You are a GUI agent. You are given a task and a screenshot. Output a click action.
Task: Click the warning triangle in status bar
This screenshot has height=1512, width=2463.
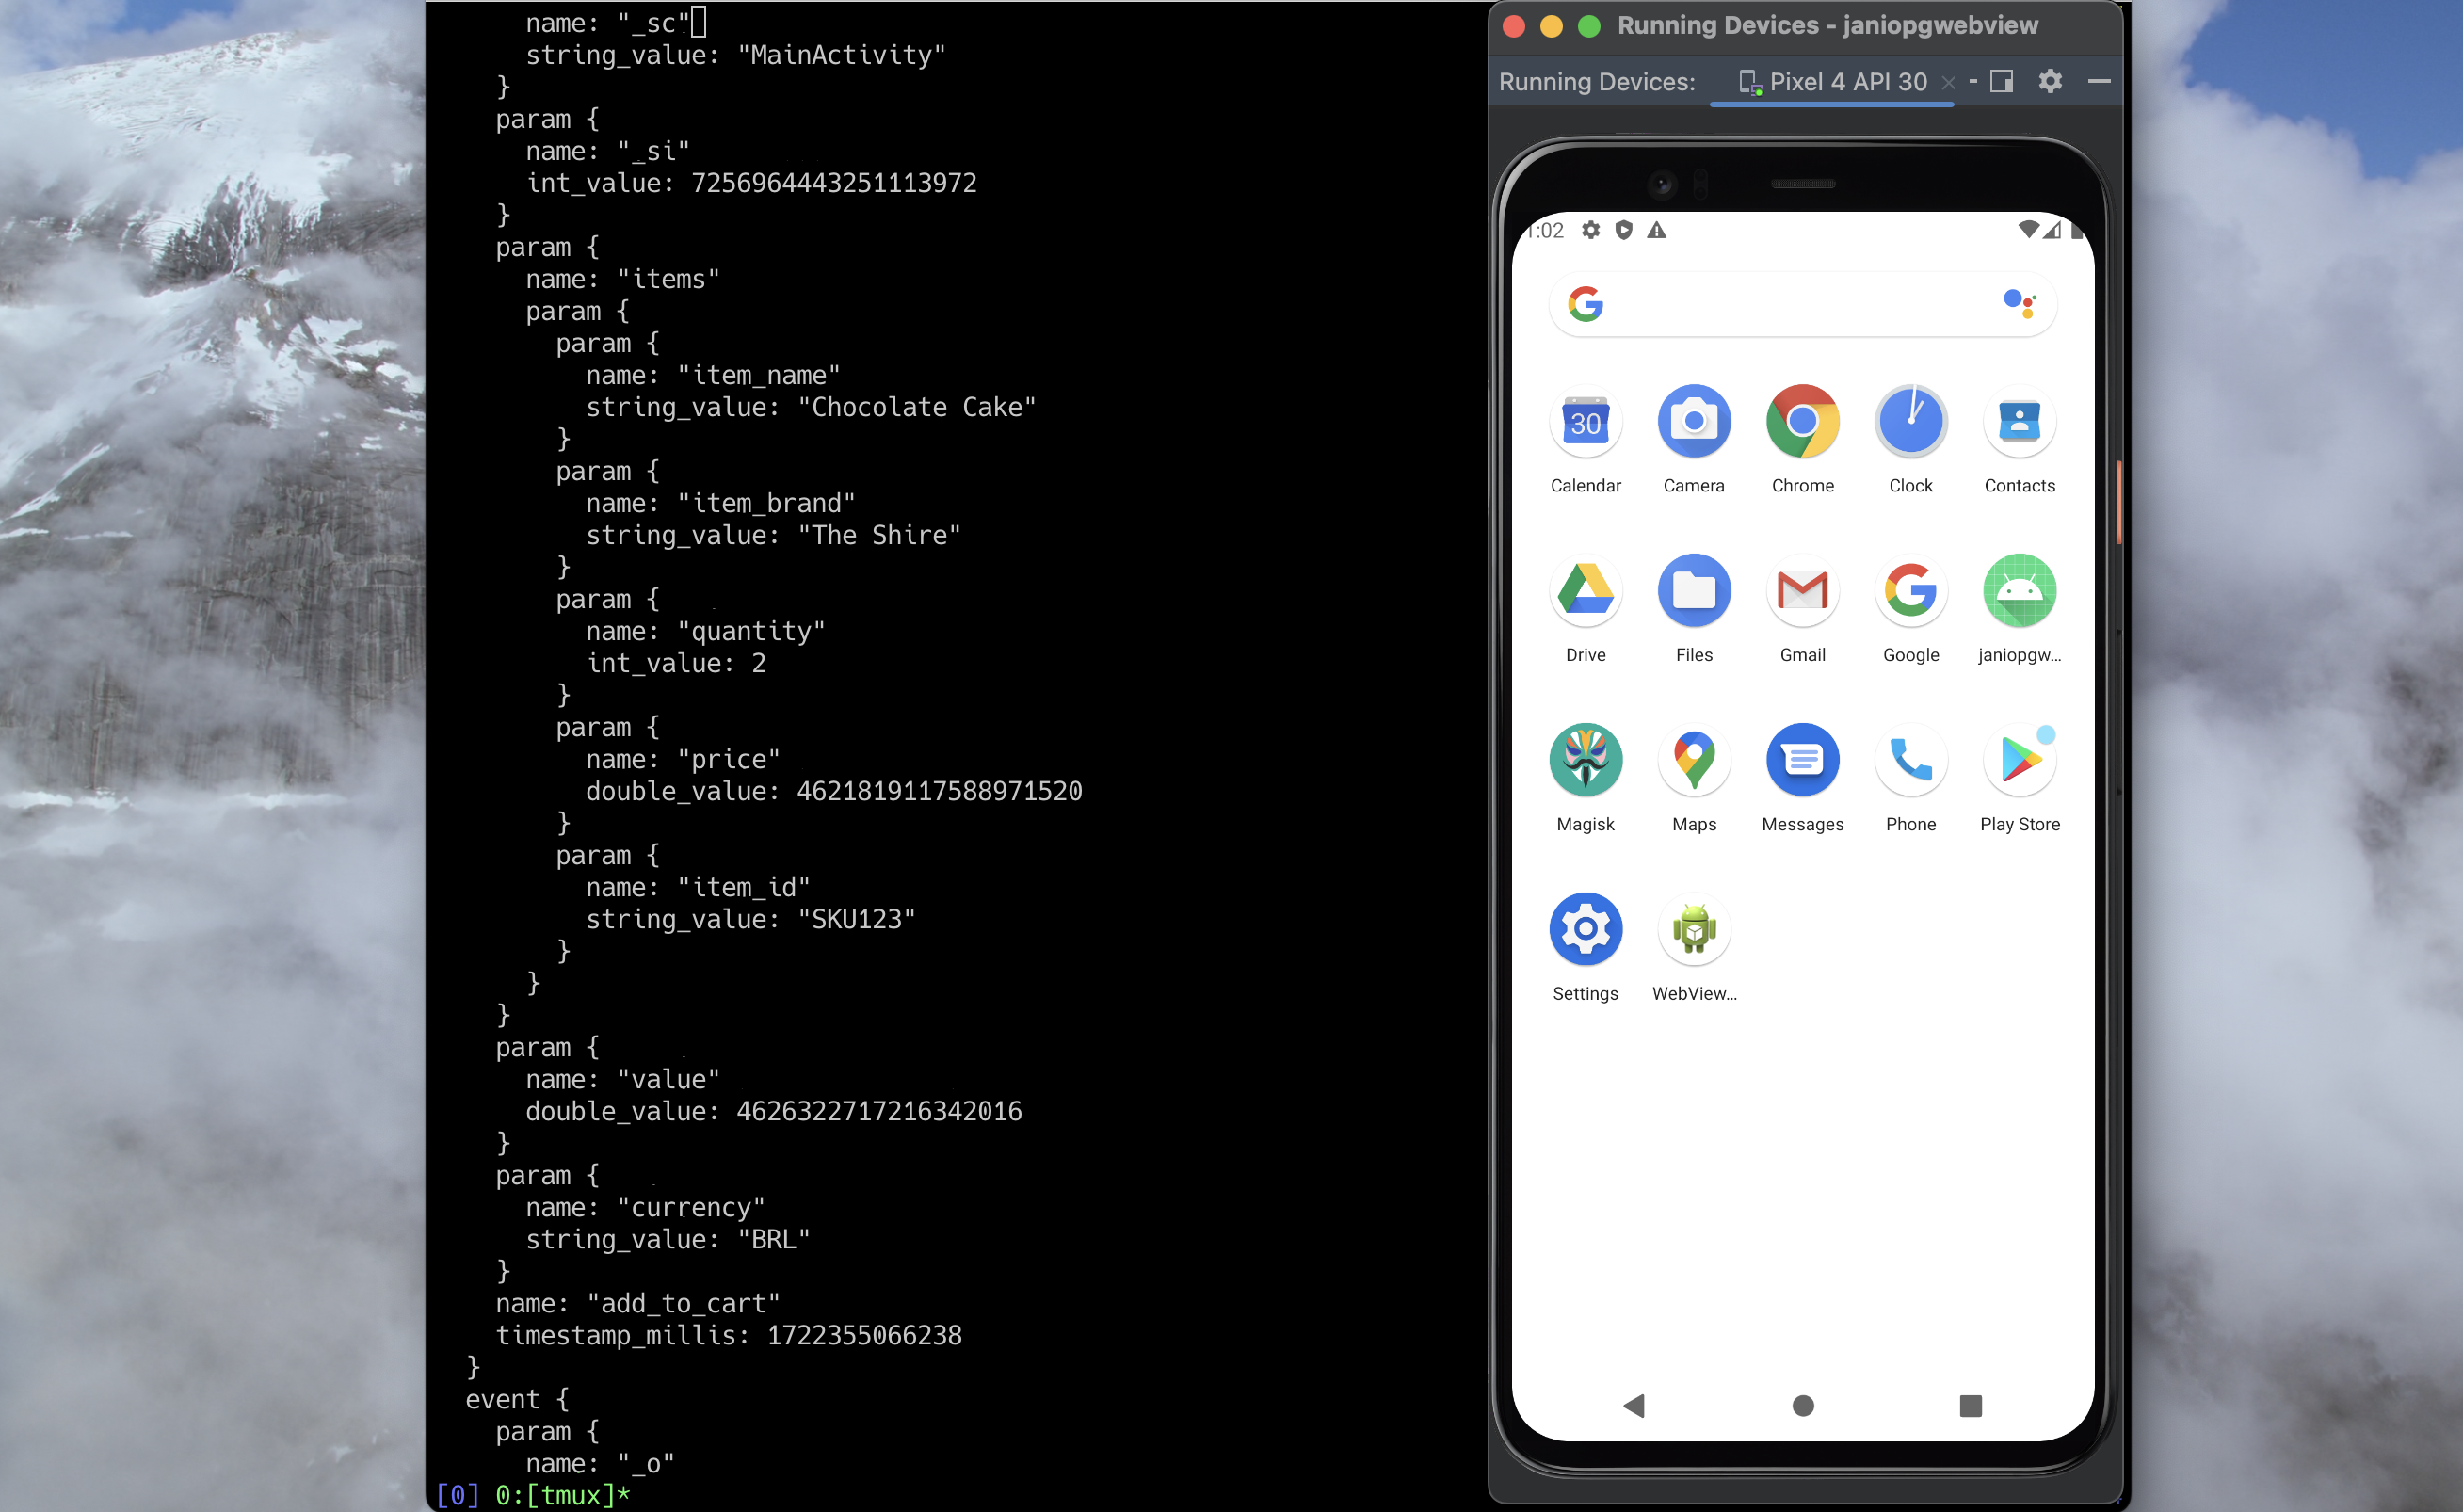1656,230
